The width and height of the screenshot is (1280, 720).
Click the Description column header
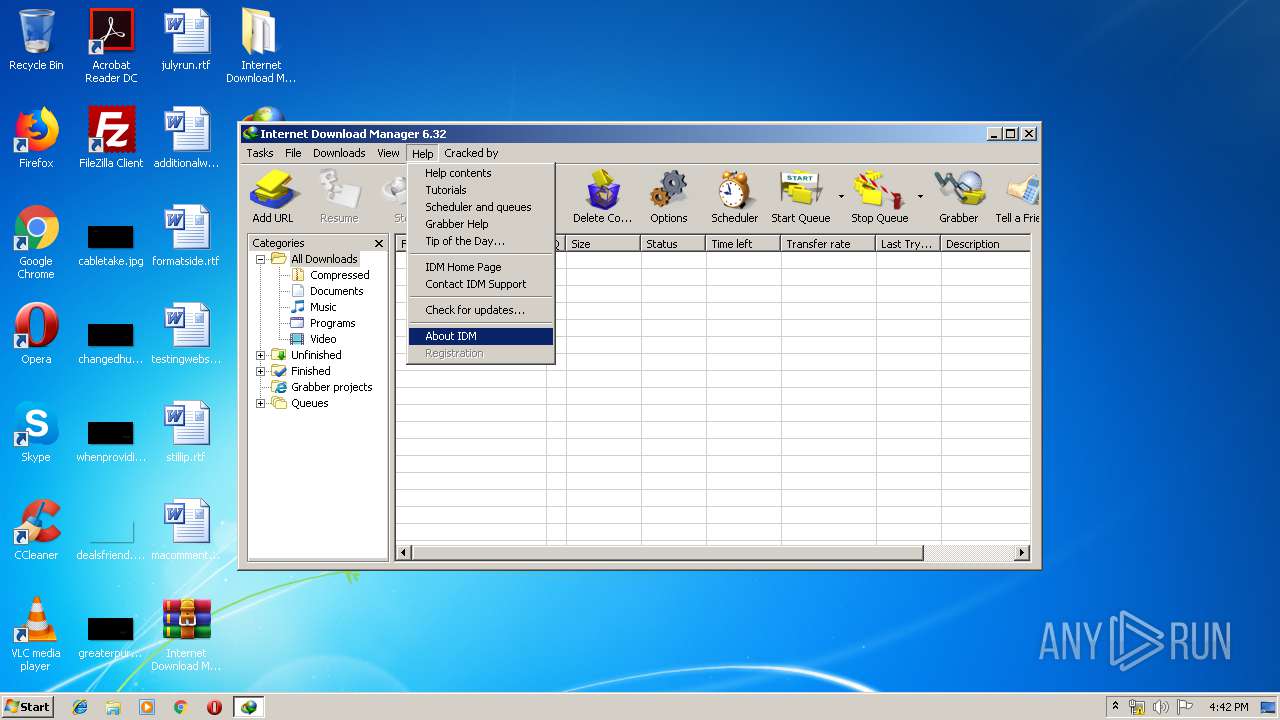(x=985, y=244)
